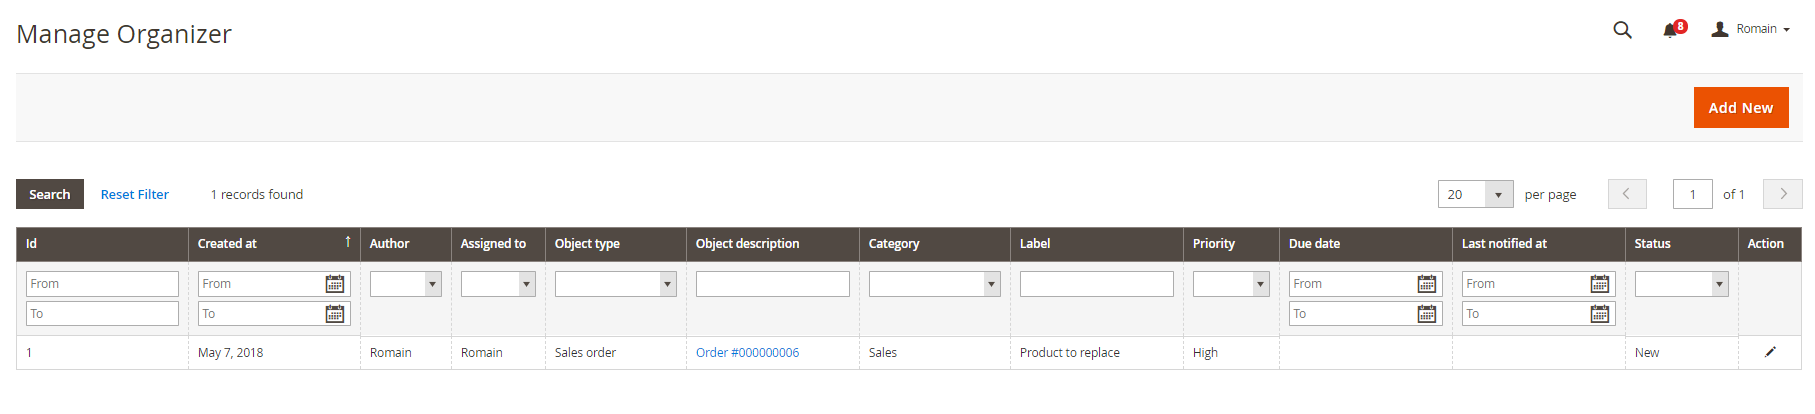
Task: Click the pencil edit icon in row 1
Action: coord(1770,352)
